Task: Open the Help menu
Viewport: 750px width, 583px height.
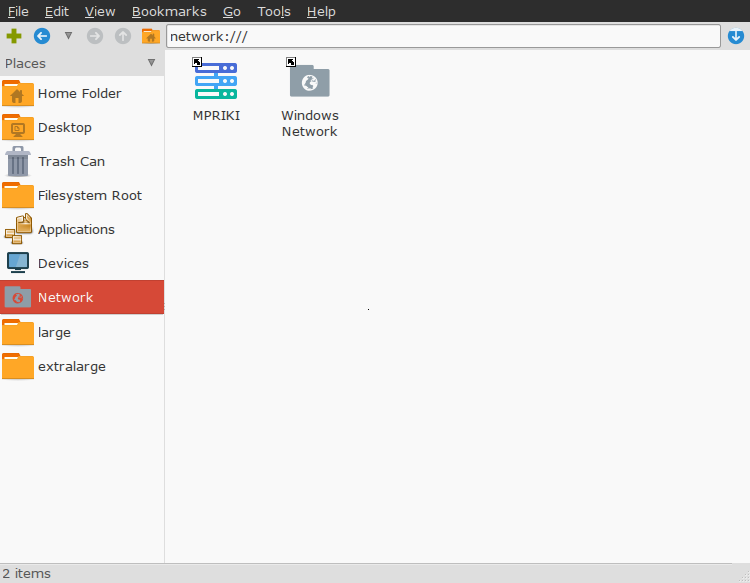Action: (x=321, y=11)
